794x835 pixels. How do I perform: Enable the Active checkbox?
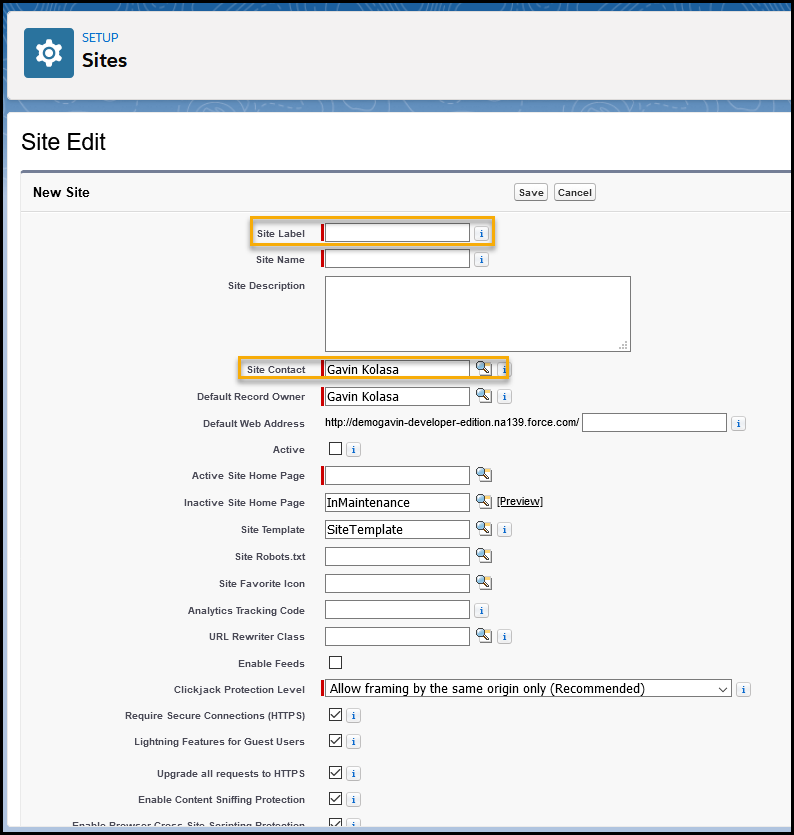335,448
